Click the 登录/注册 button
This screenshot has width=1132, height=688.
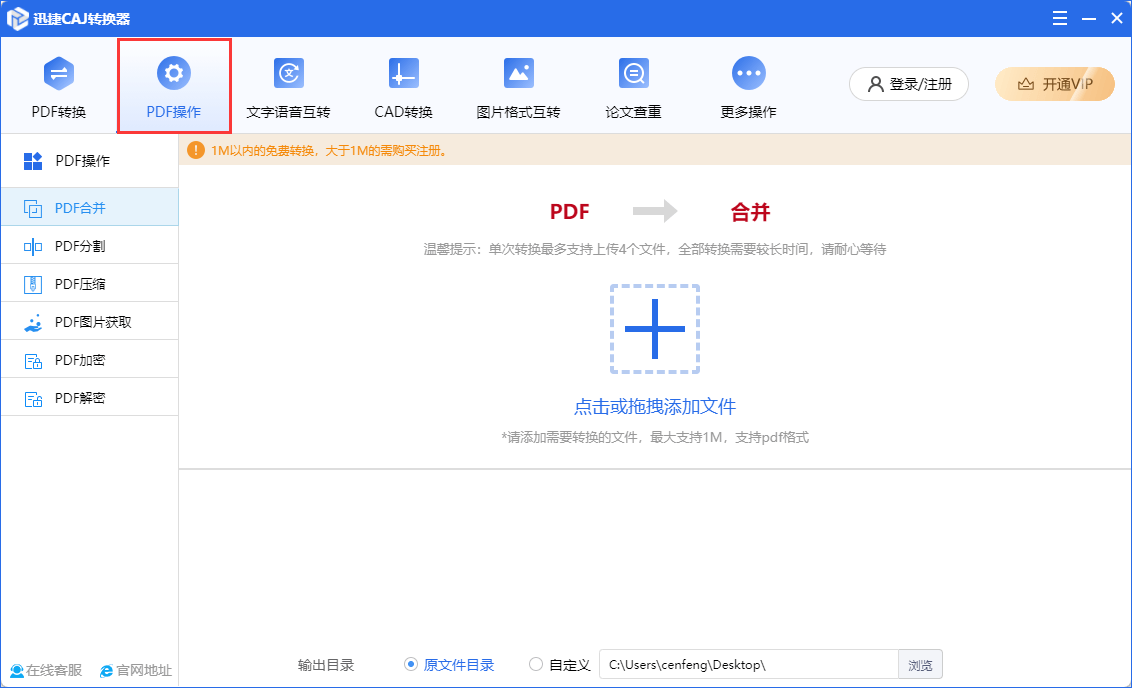pyautogui.click(x=909, y=85)
